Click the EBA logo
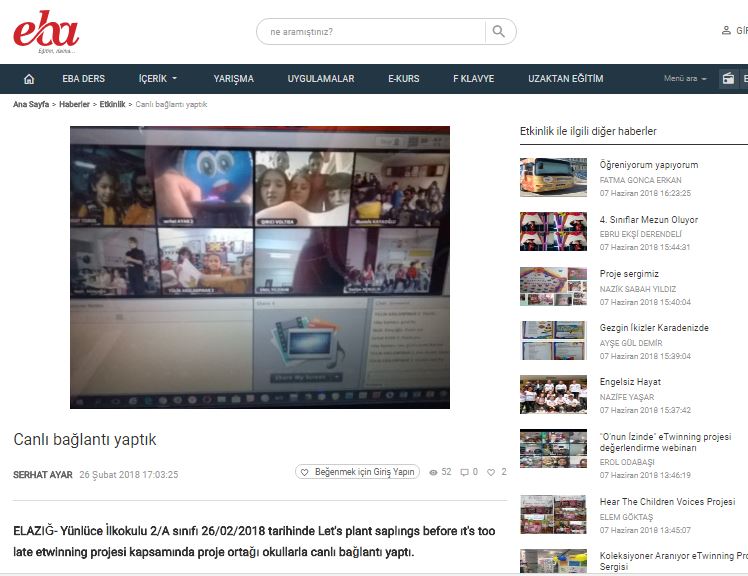748x576 pixels. pos(45,32)
